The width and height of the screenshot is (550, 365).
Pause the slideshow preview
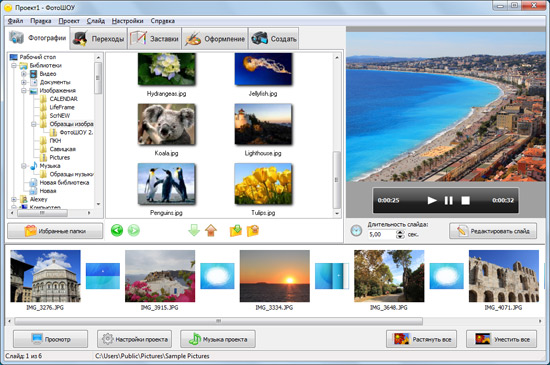[x=449, y=200]
